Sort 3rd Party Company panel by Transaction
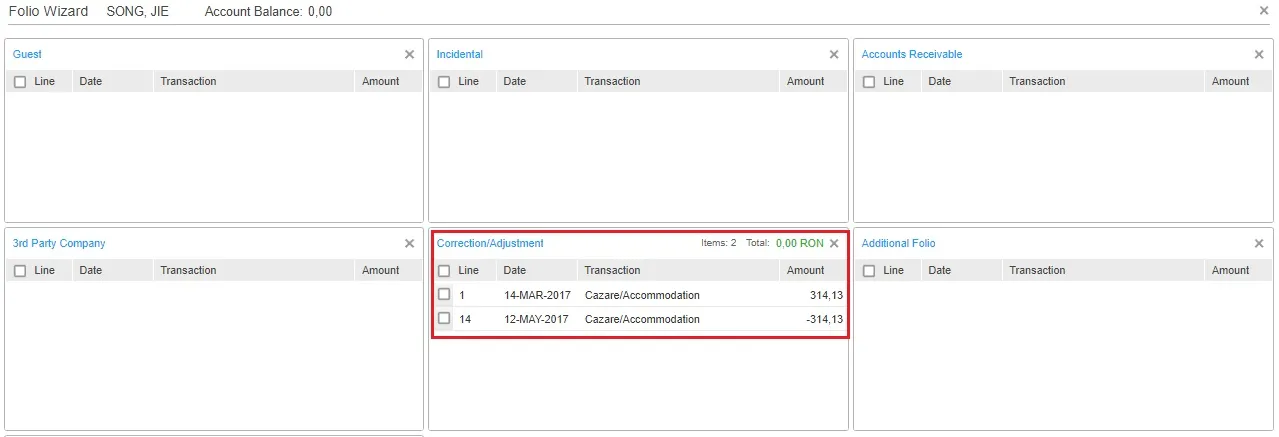 188,271
